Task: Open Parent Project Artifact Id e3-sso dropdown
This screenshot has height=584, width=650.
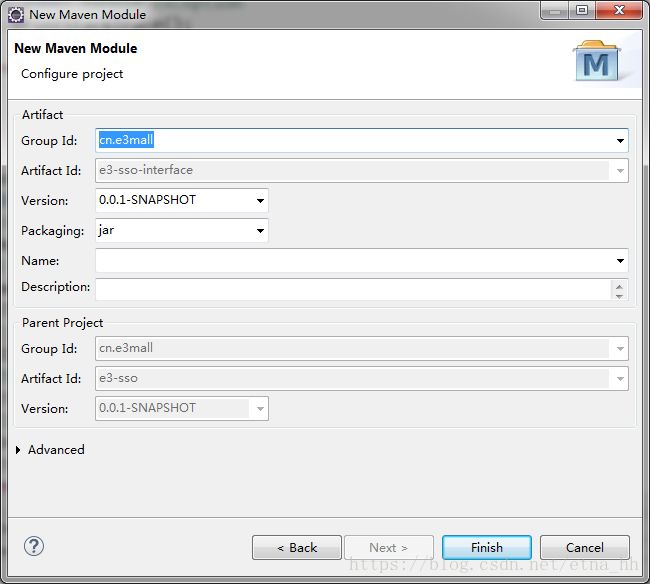Action: 620,379
